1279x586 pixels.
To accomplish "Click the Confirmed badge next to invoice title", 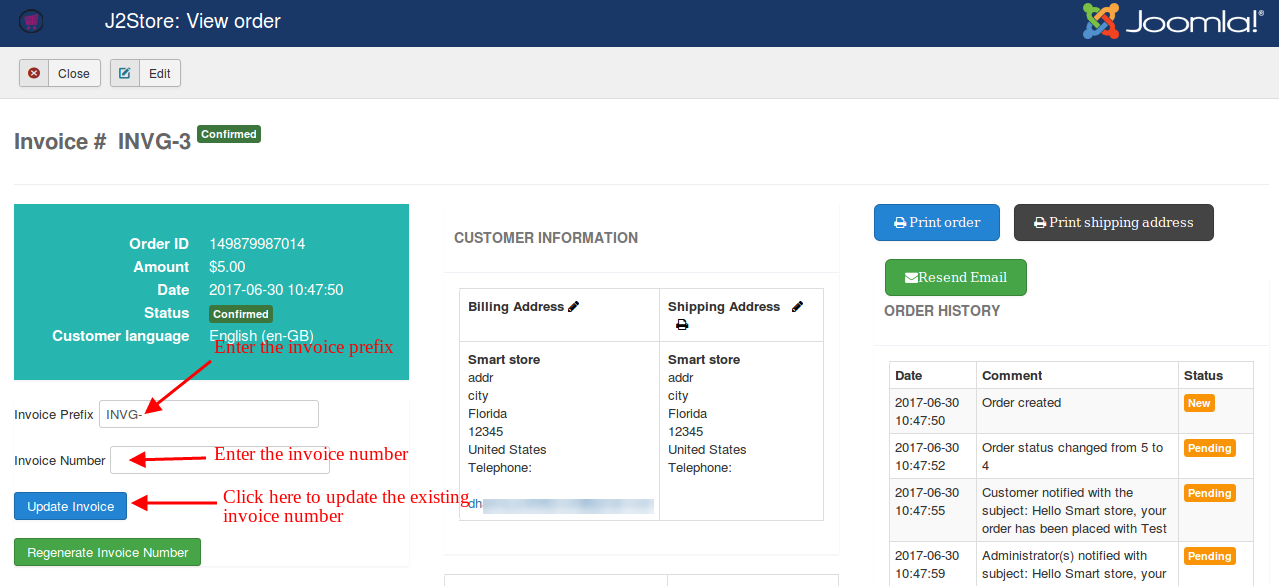I will pyautogui.click(x=229, y=134).
